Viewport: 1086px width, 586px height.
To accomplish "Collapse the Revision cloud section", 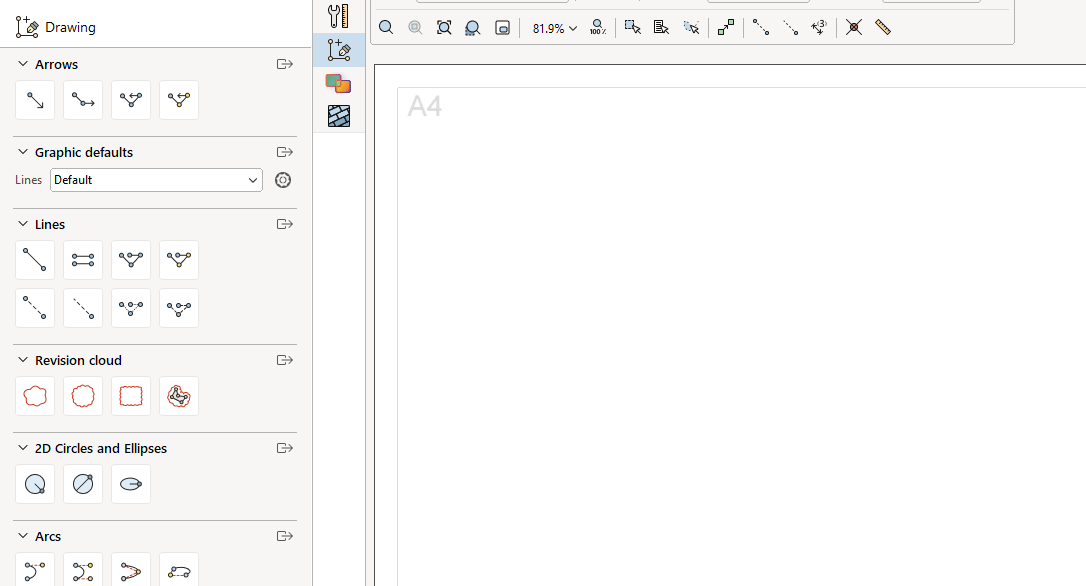I will [23, 359].
